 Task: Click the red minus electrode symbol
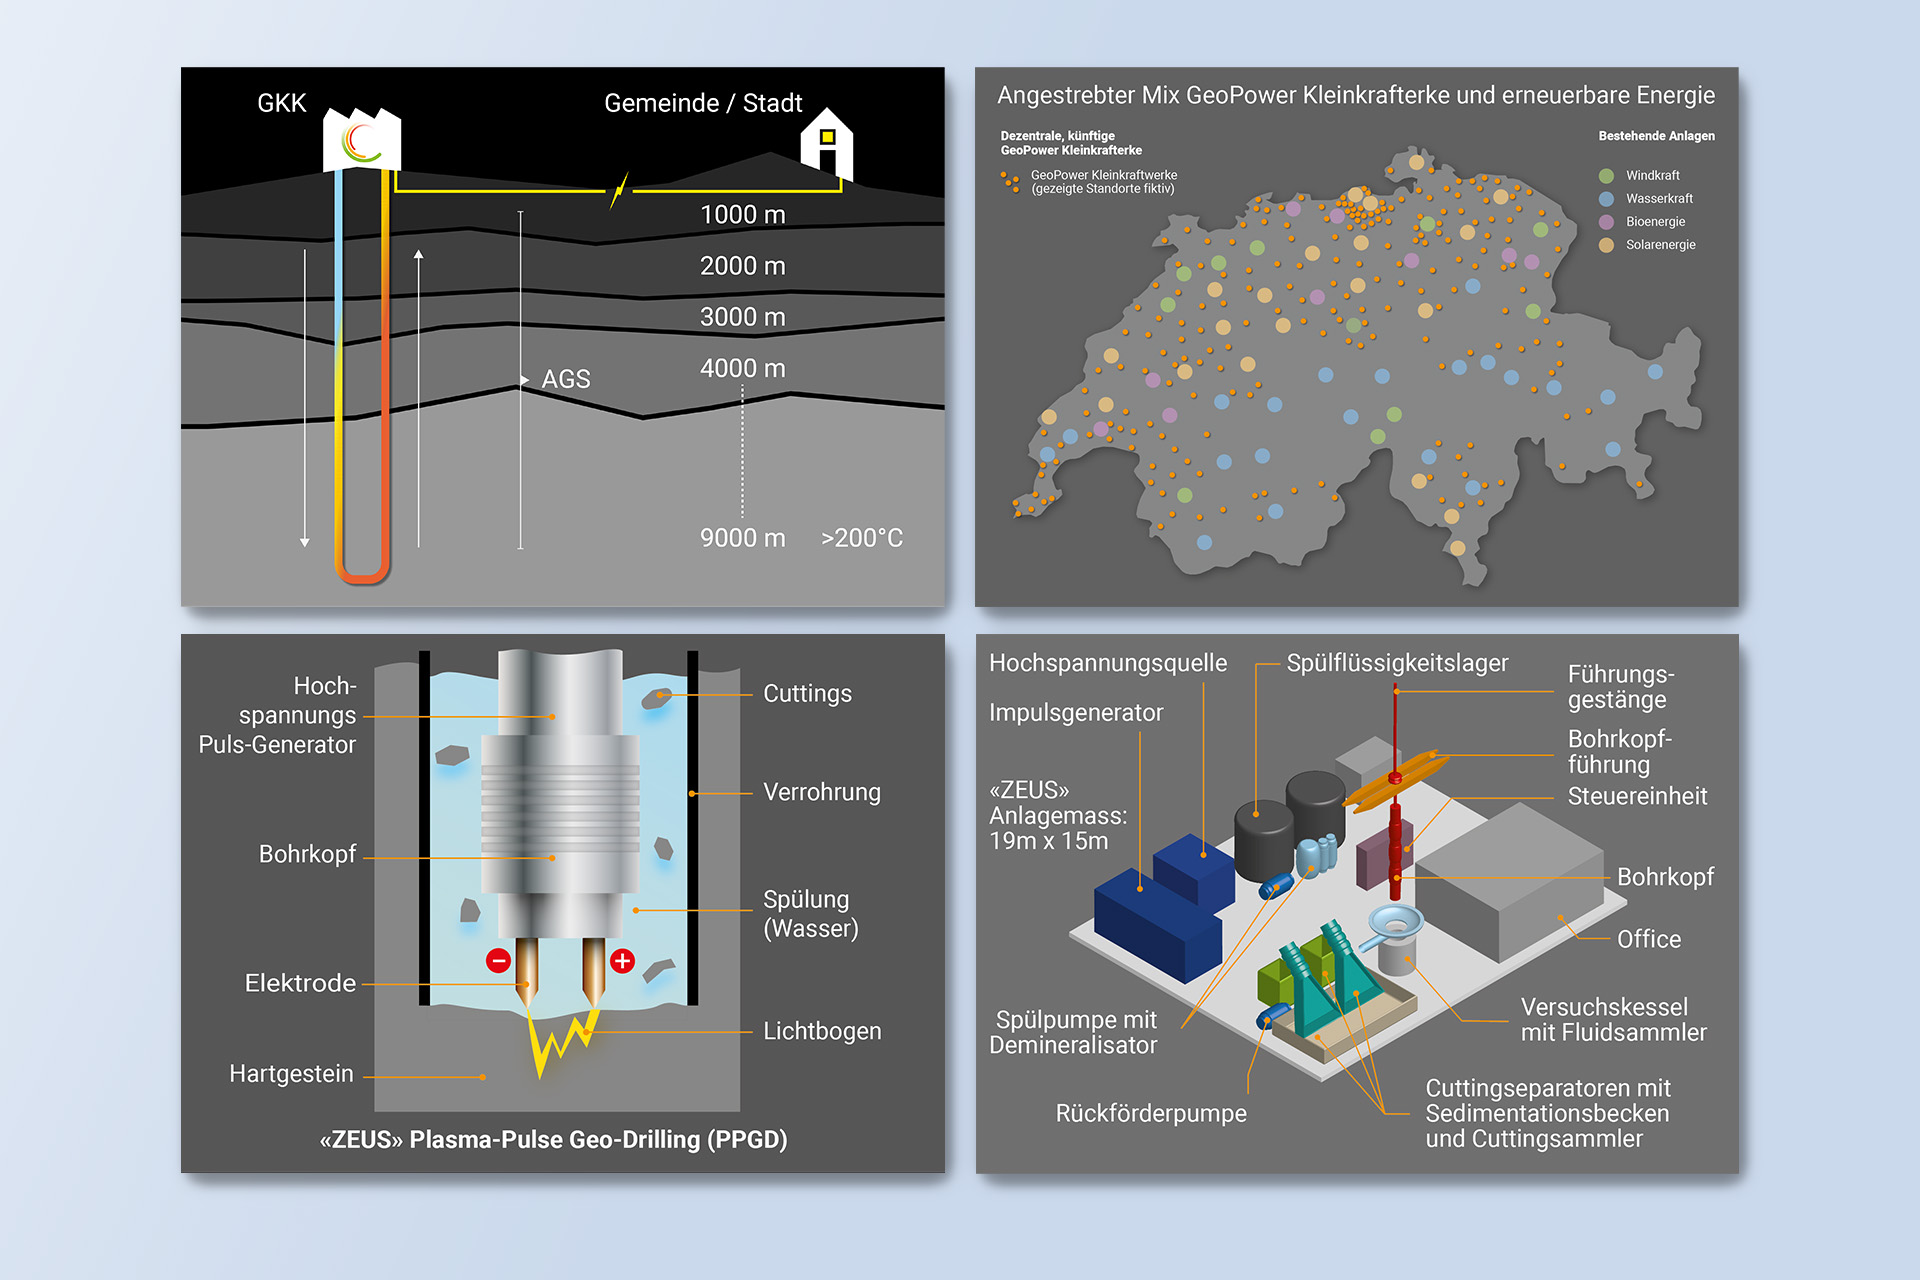[x=498, y=961]
